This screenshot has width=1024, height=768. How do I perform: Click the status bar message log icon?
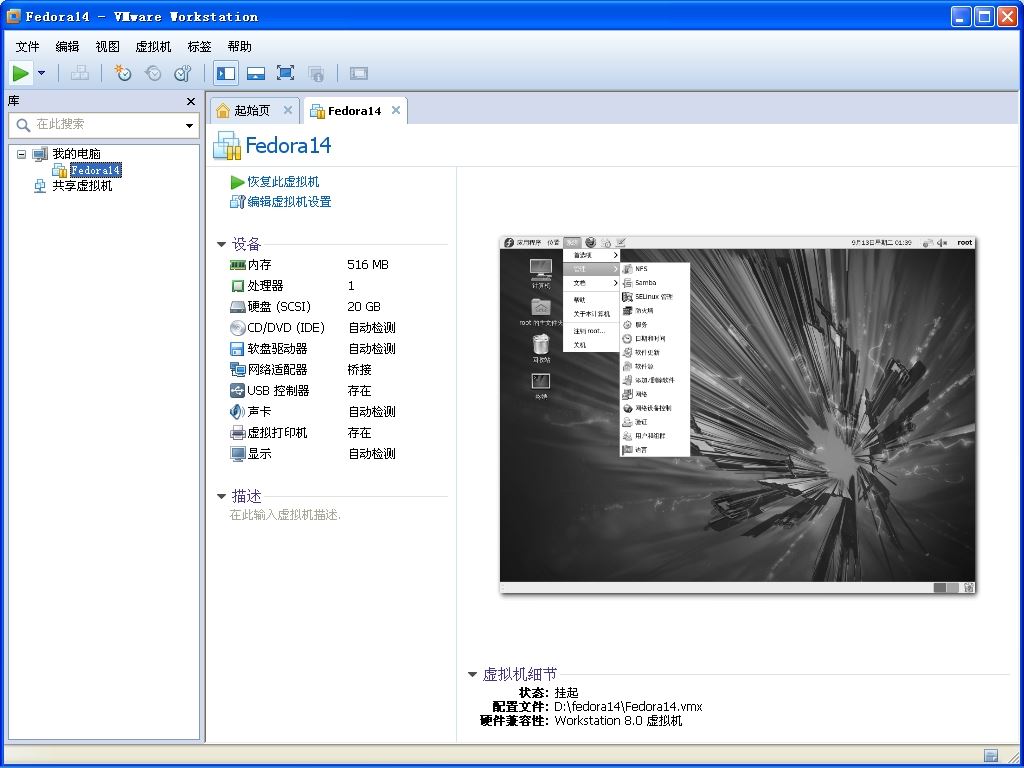pos(991,756)
